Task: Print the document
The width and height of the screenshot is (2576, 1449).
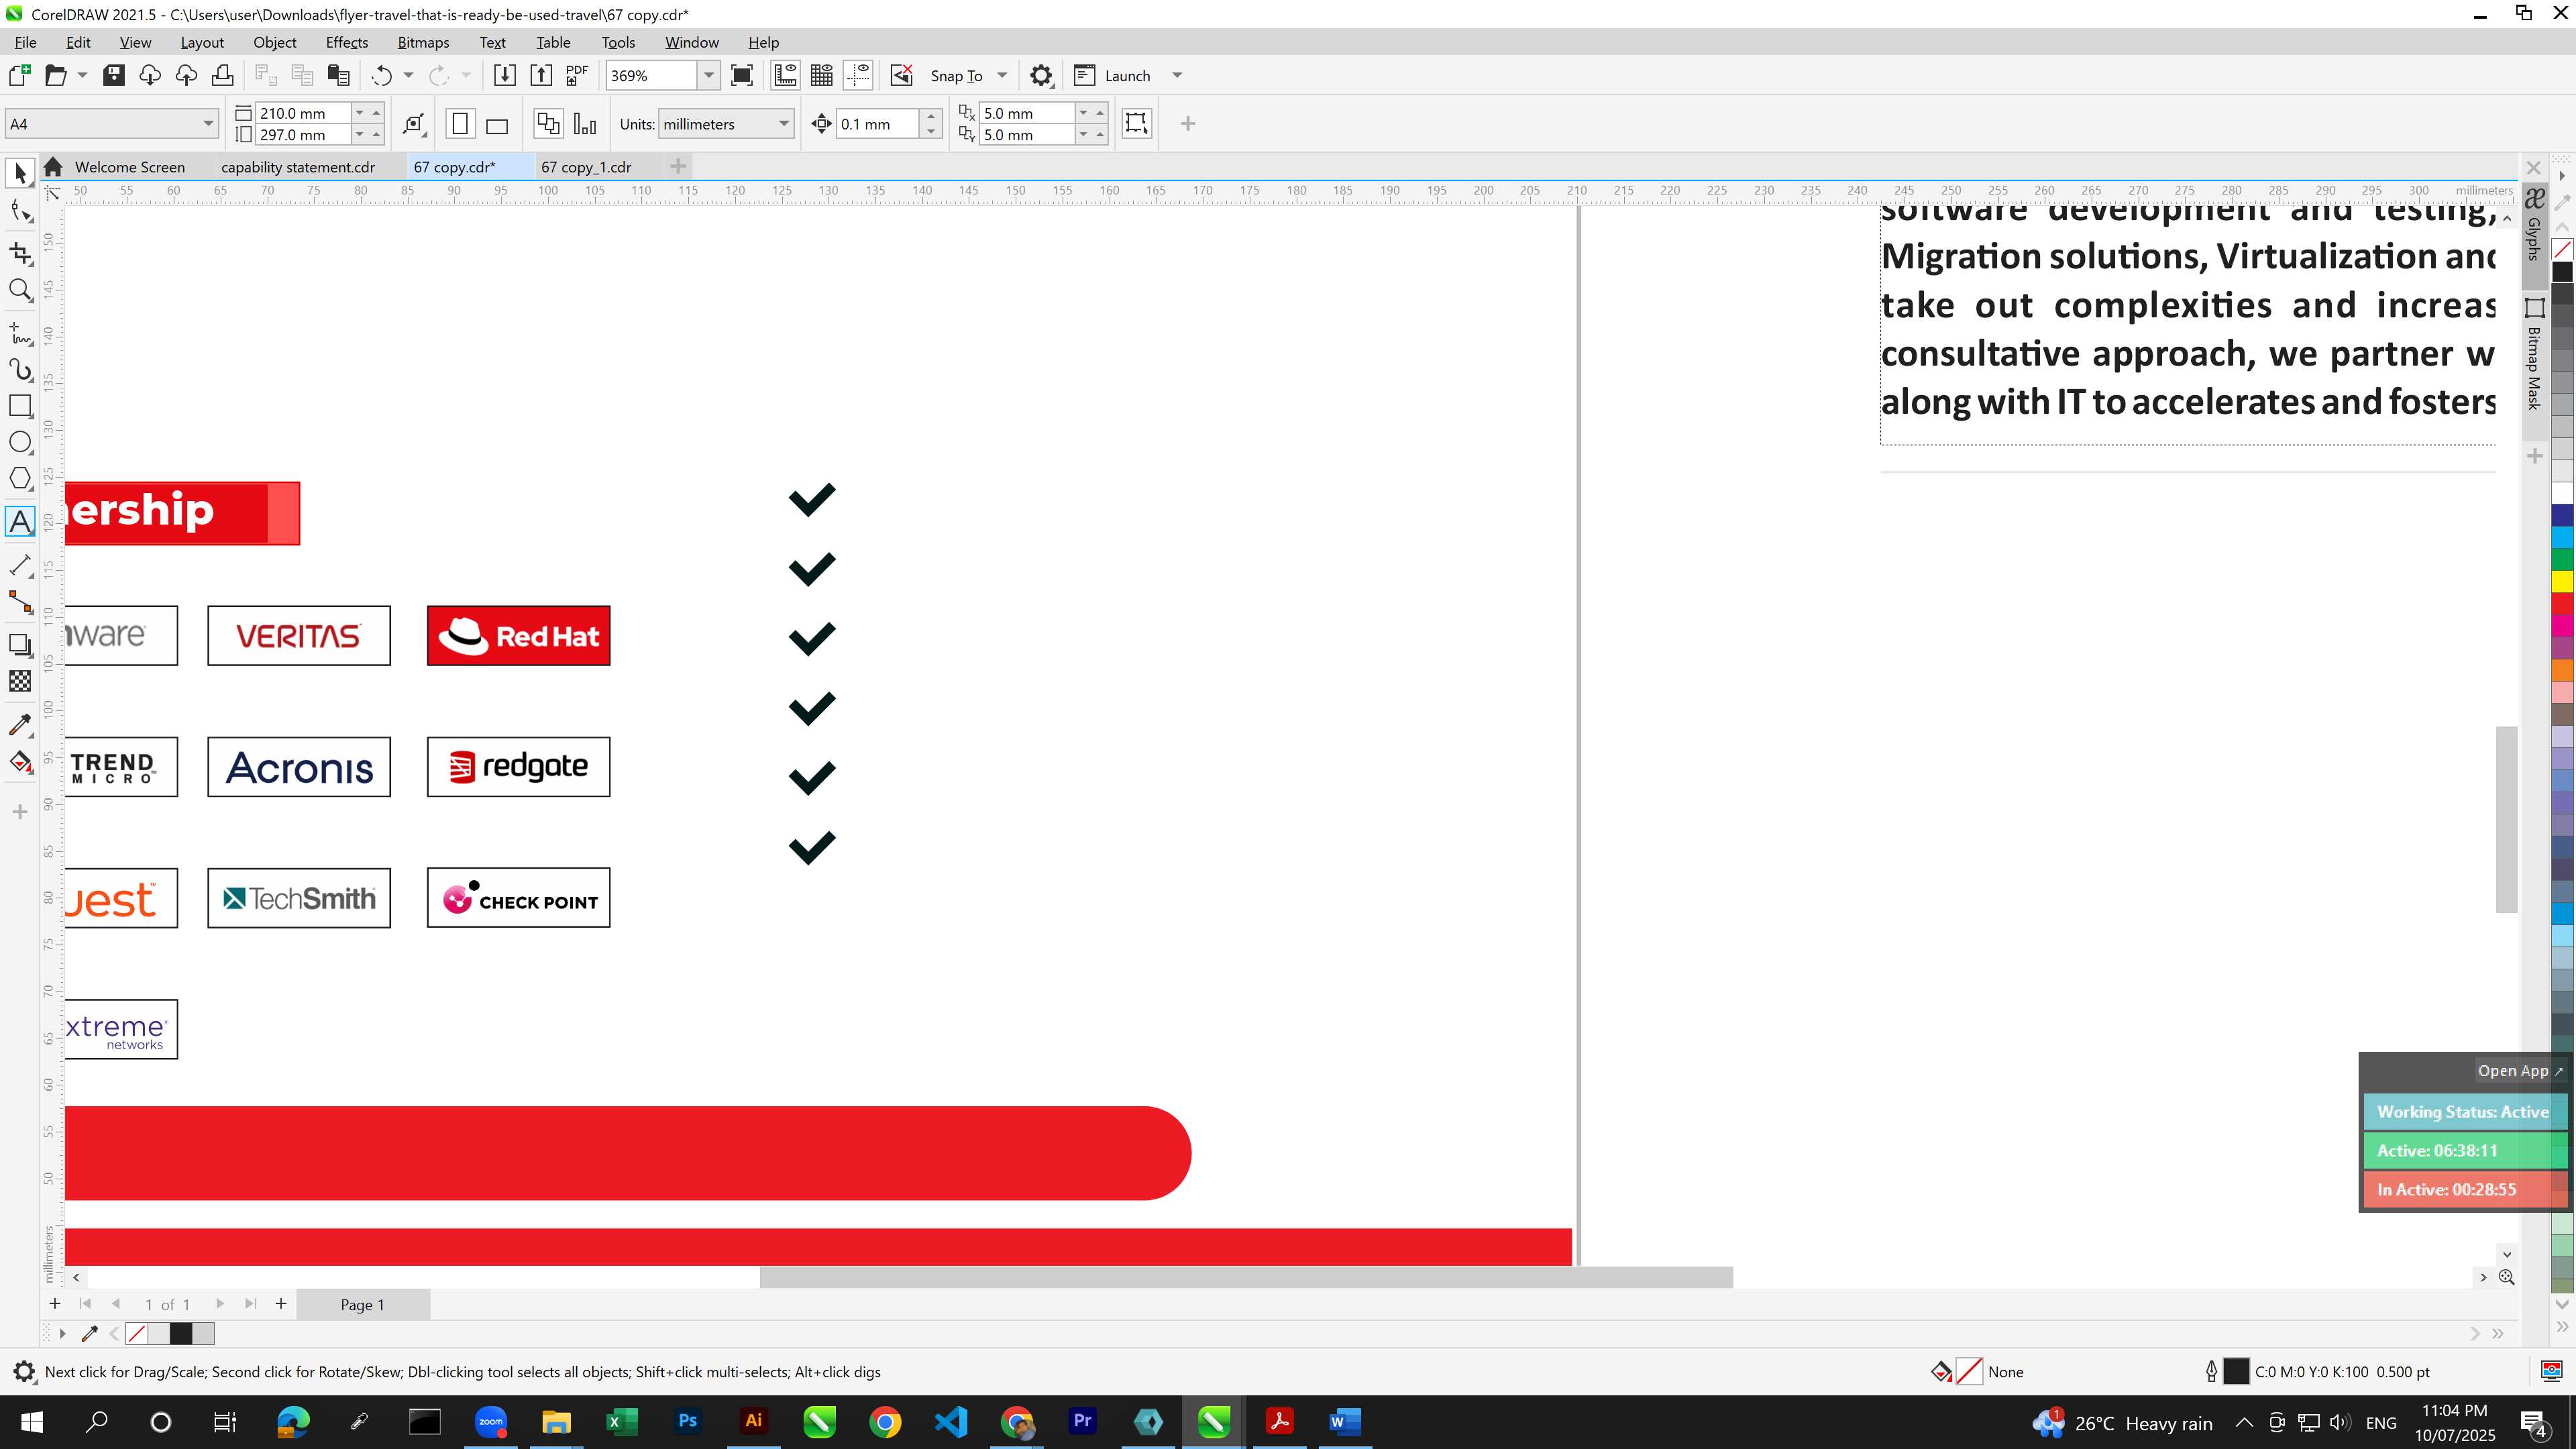Action: click(x=222, y=75)
